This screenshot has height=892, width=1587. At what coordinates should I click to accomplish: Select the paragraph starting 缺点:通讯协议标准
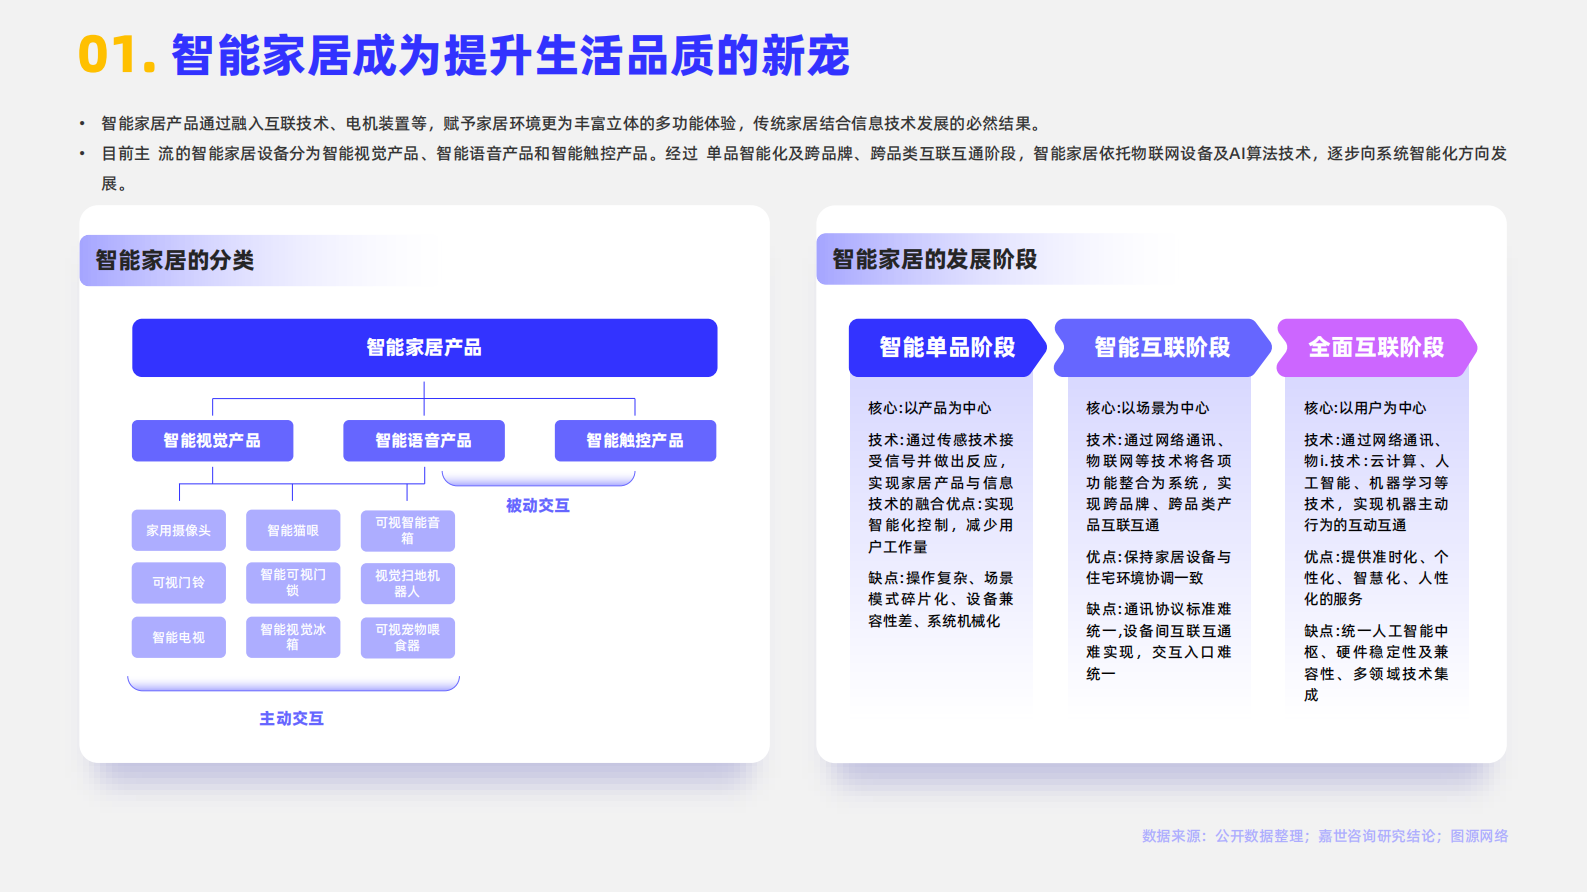point(1158,641)
